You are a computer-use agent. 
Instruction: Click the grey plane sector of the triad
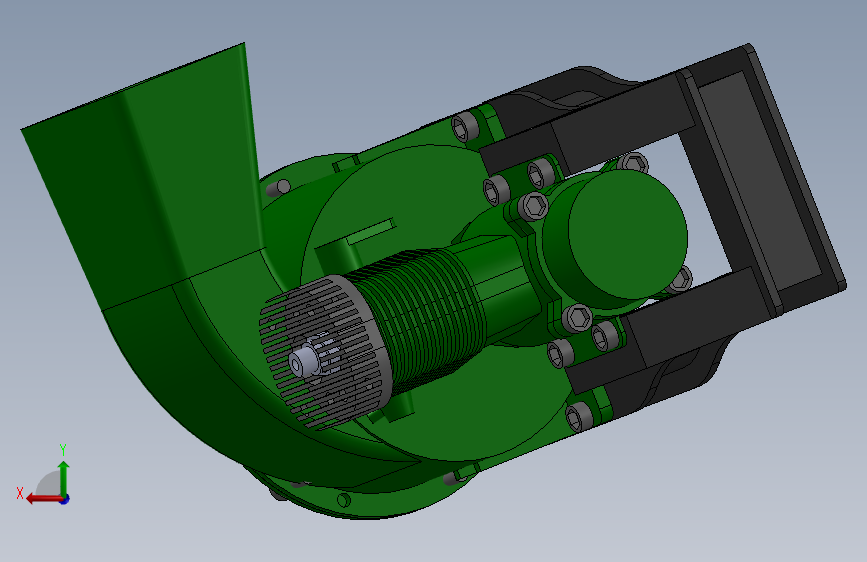pos(49,483)
